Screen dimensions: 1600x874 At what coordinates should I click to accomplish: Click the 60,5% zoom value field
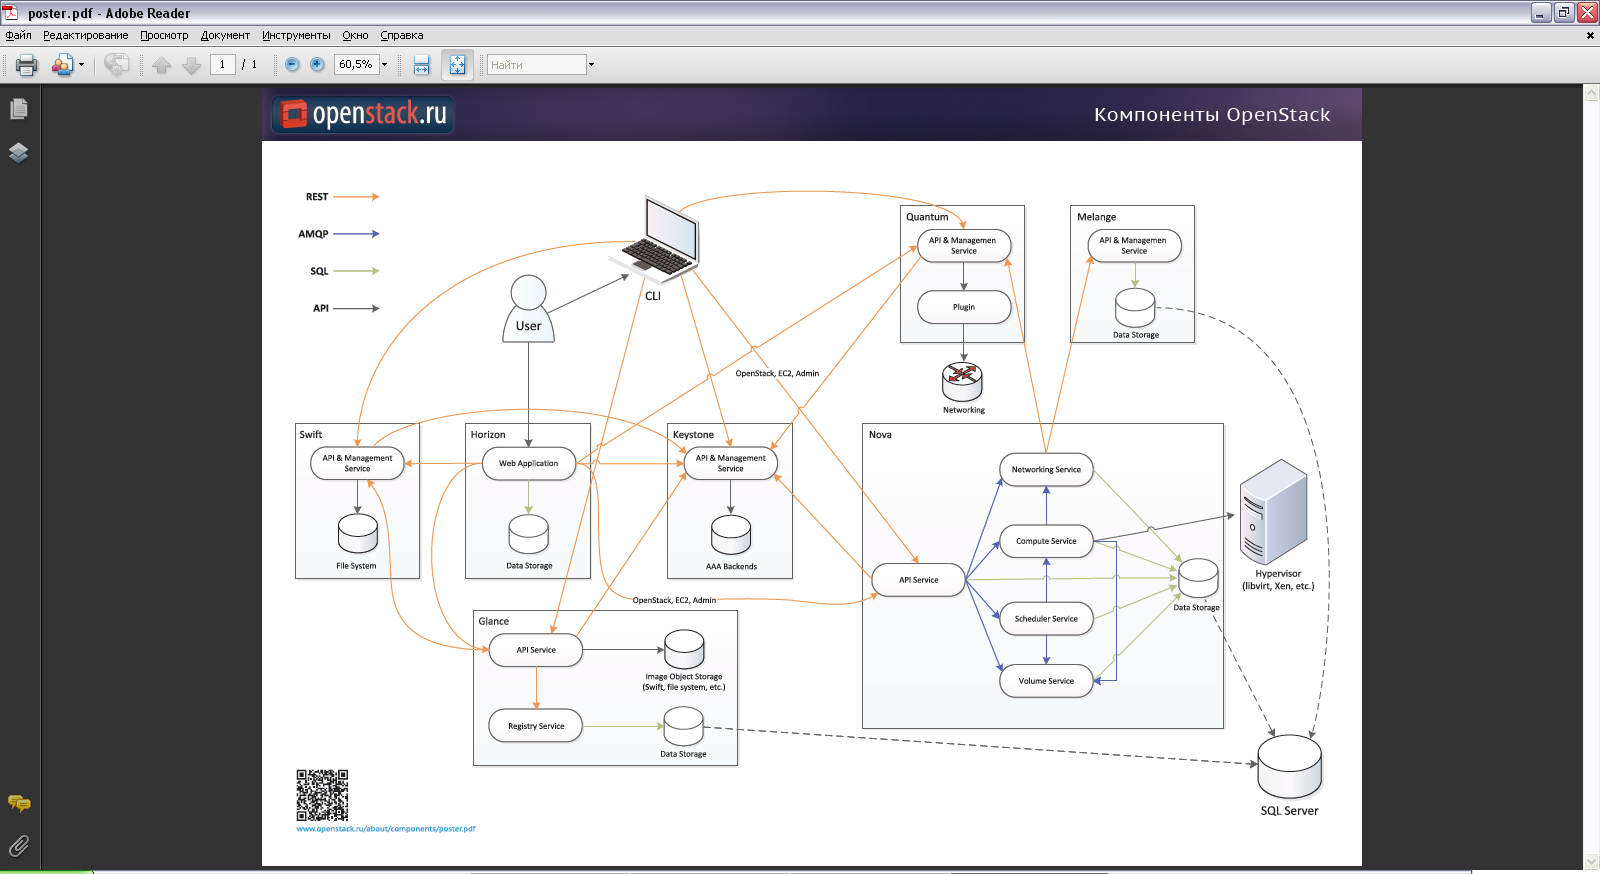(356, 64)
